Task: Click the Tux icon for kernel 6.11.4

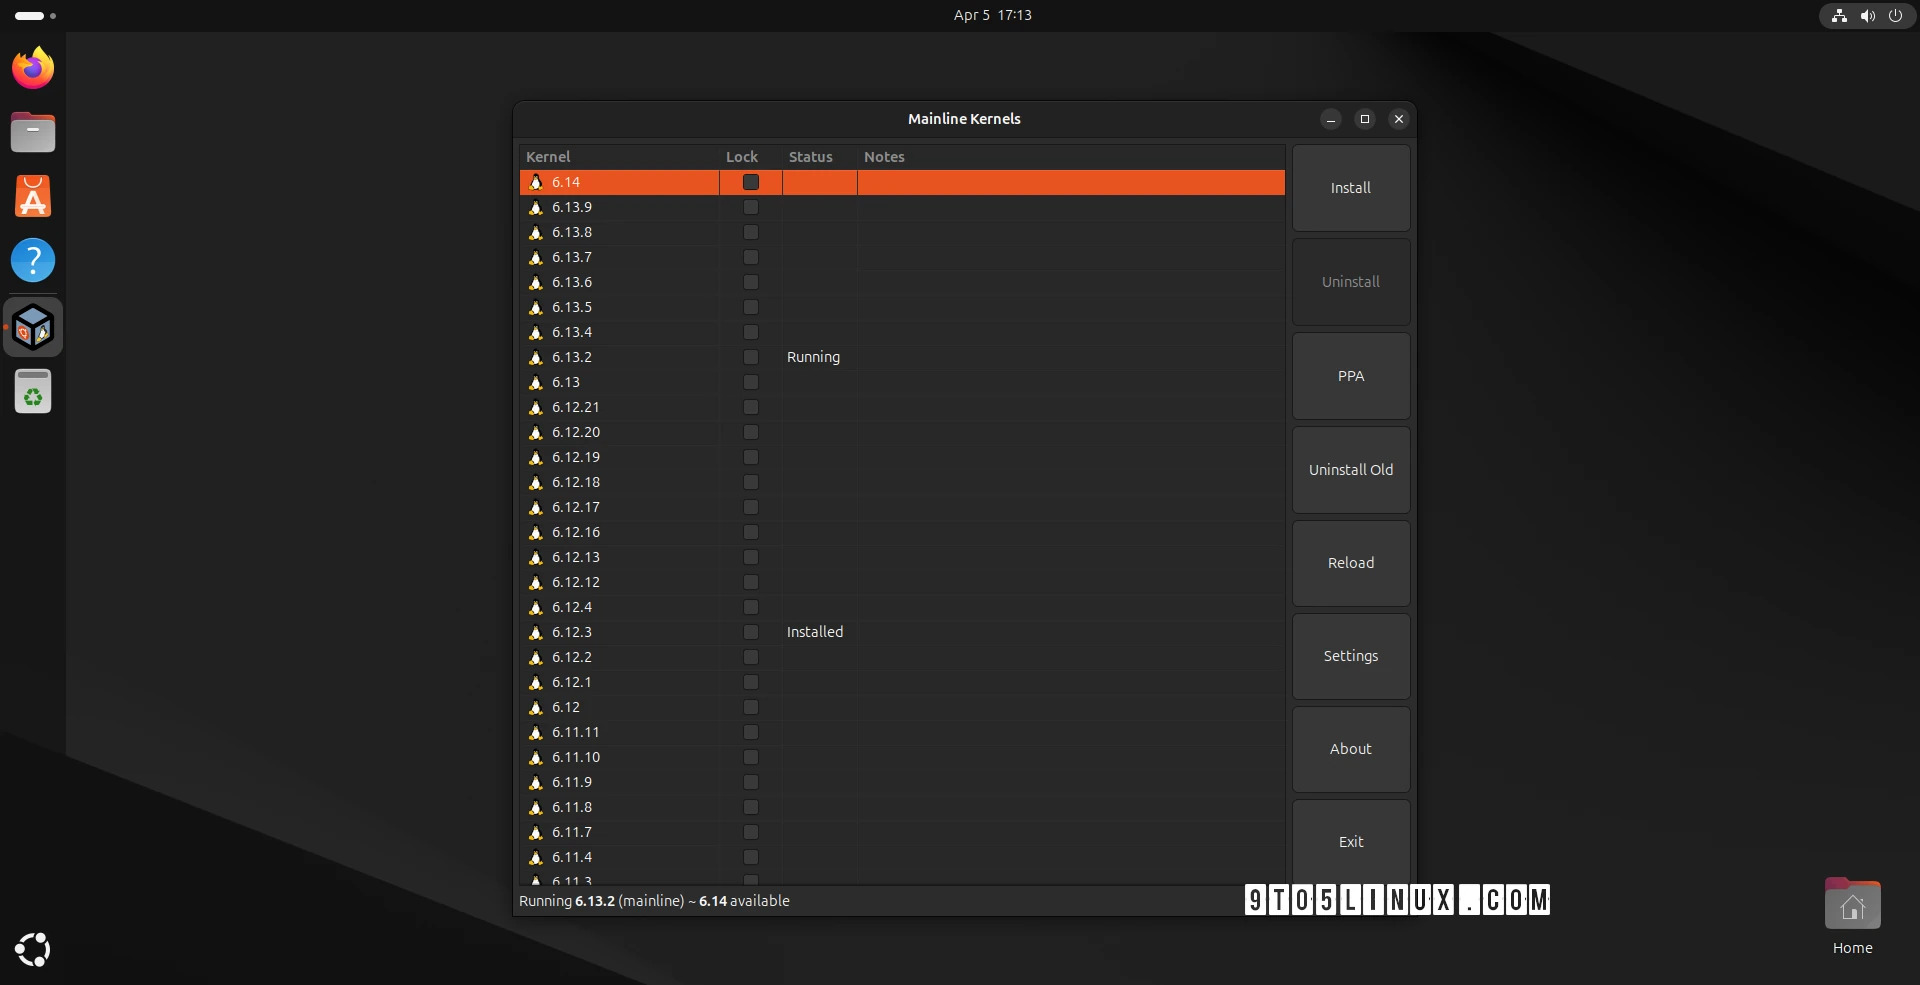Action: [536, 857]
